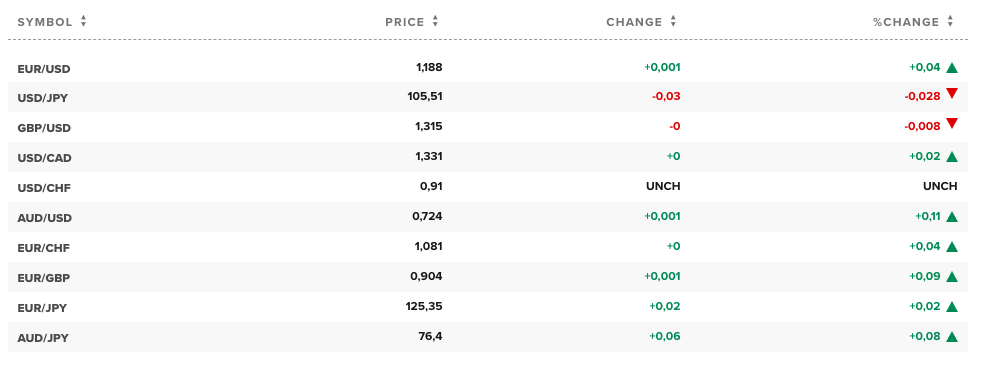The image size is (986, 373).
Task: Click the green up arrow for EUR/GBP
Action: [x=951, y=277]
